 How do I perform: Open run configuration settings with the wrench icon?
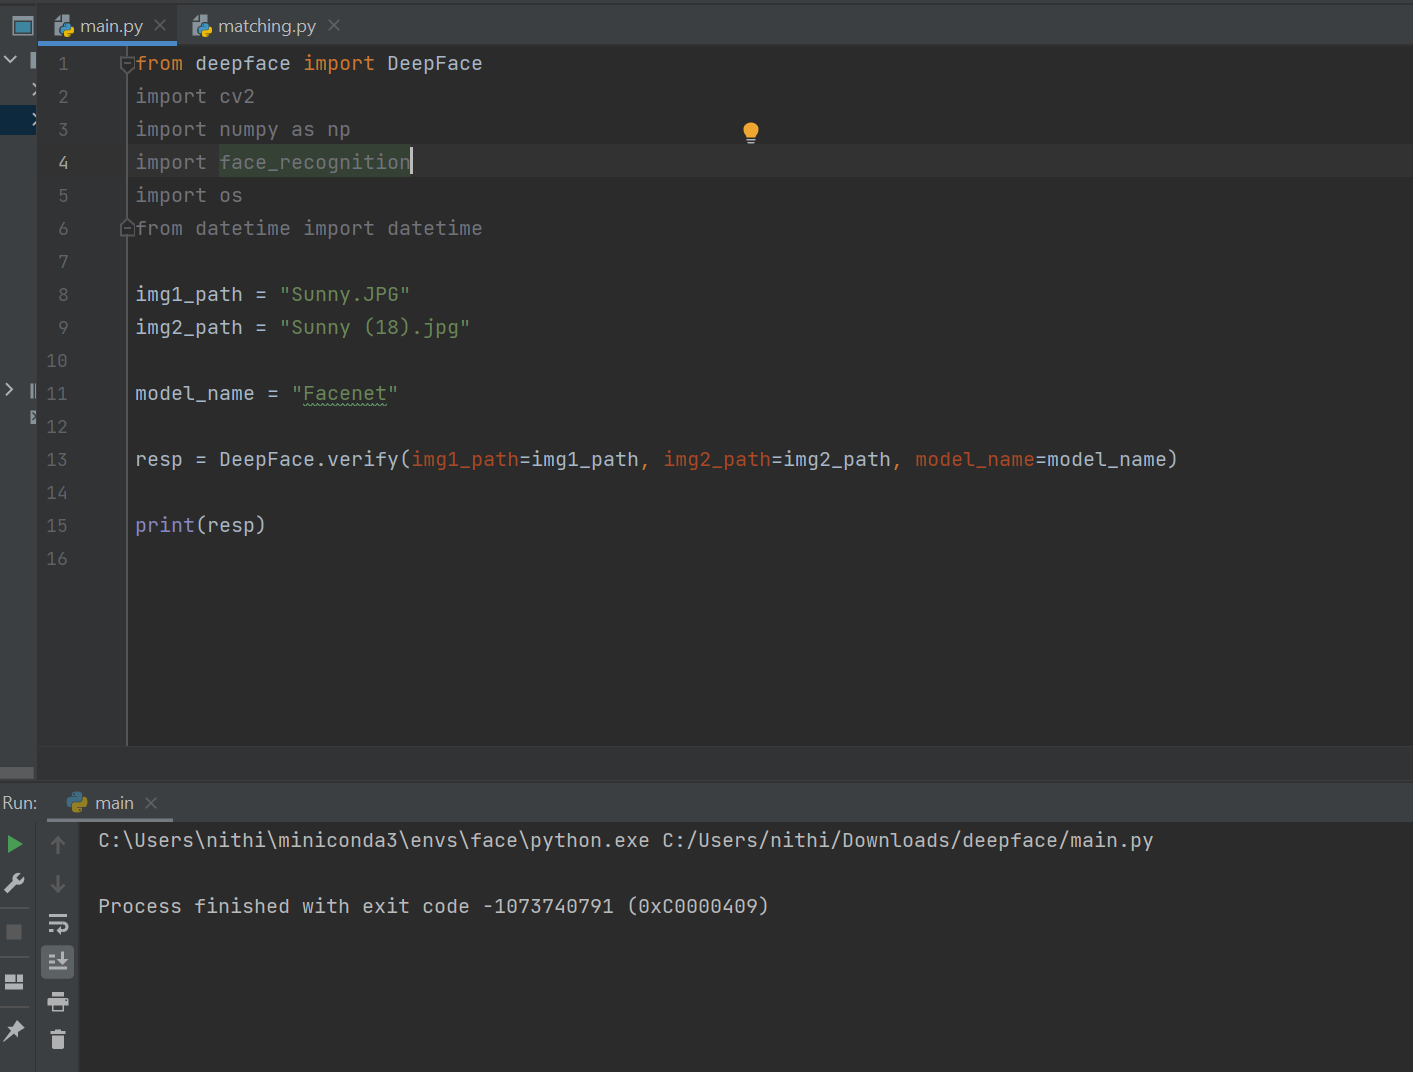click(15, 883)
